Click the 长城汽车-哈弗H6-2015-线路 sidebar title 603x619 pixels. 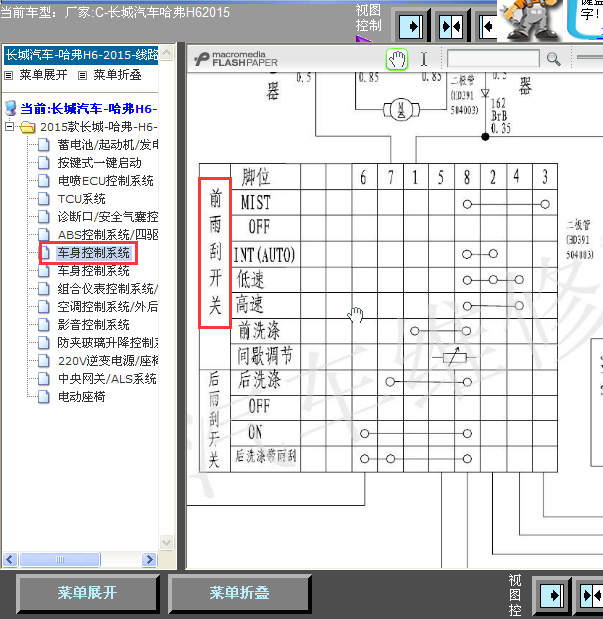[81, 55]
